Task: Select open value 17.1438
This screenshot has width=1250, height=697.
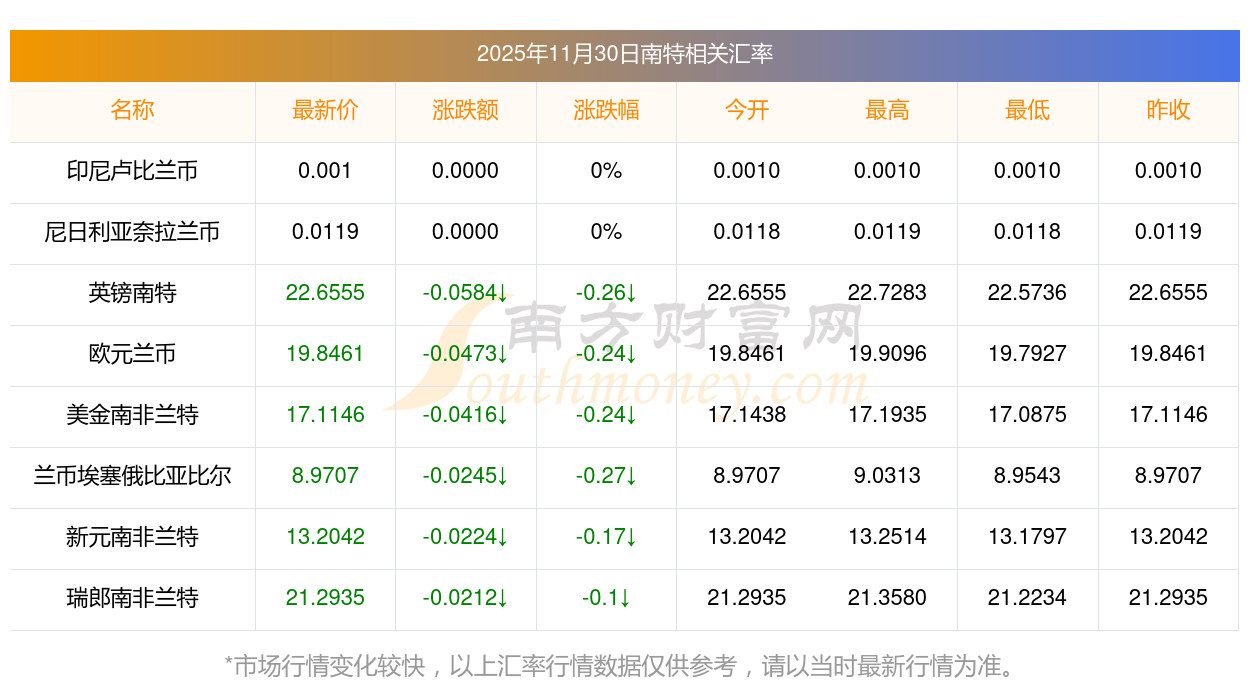Action: (x=747, y=415)
